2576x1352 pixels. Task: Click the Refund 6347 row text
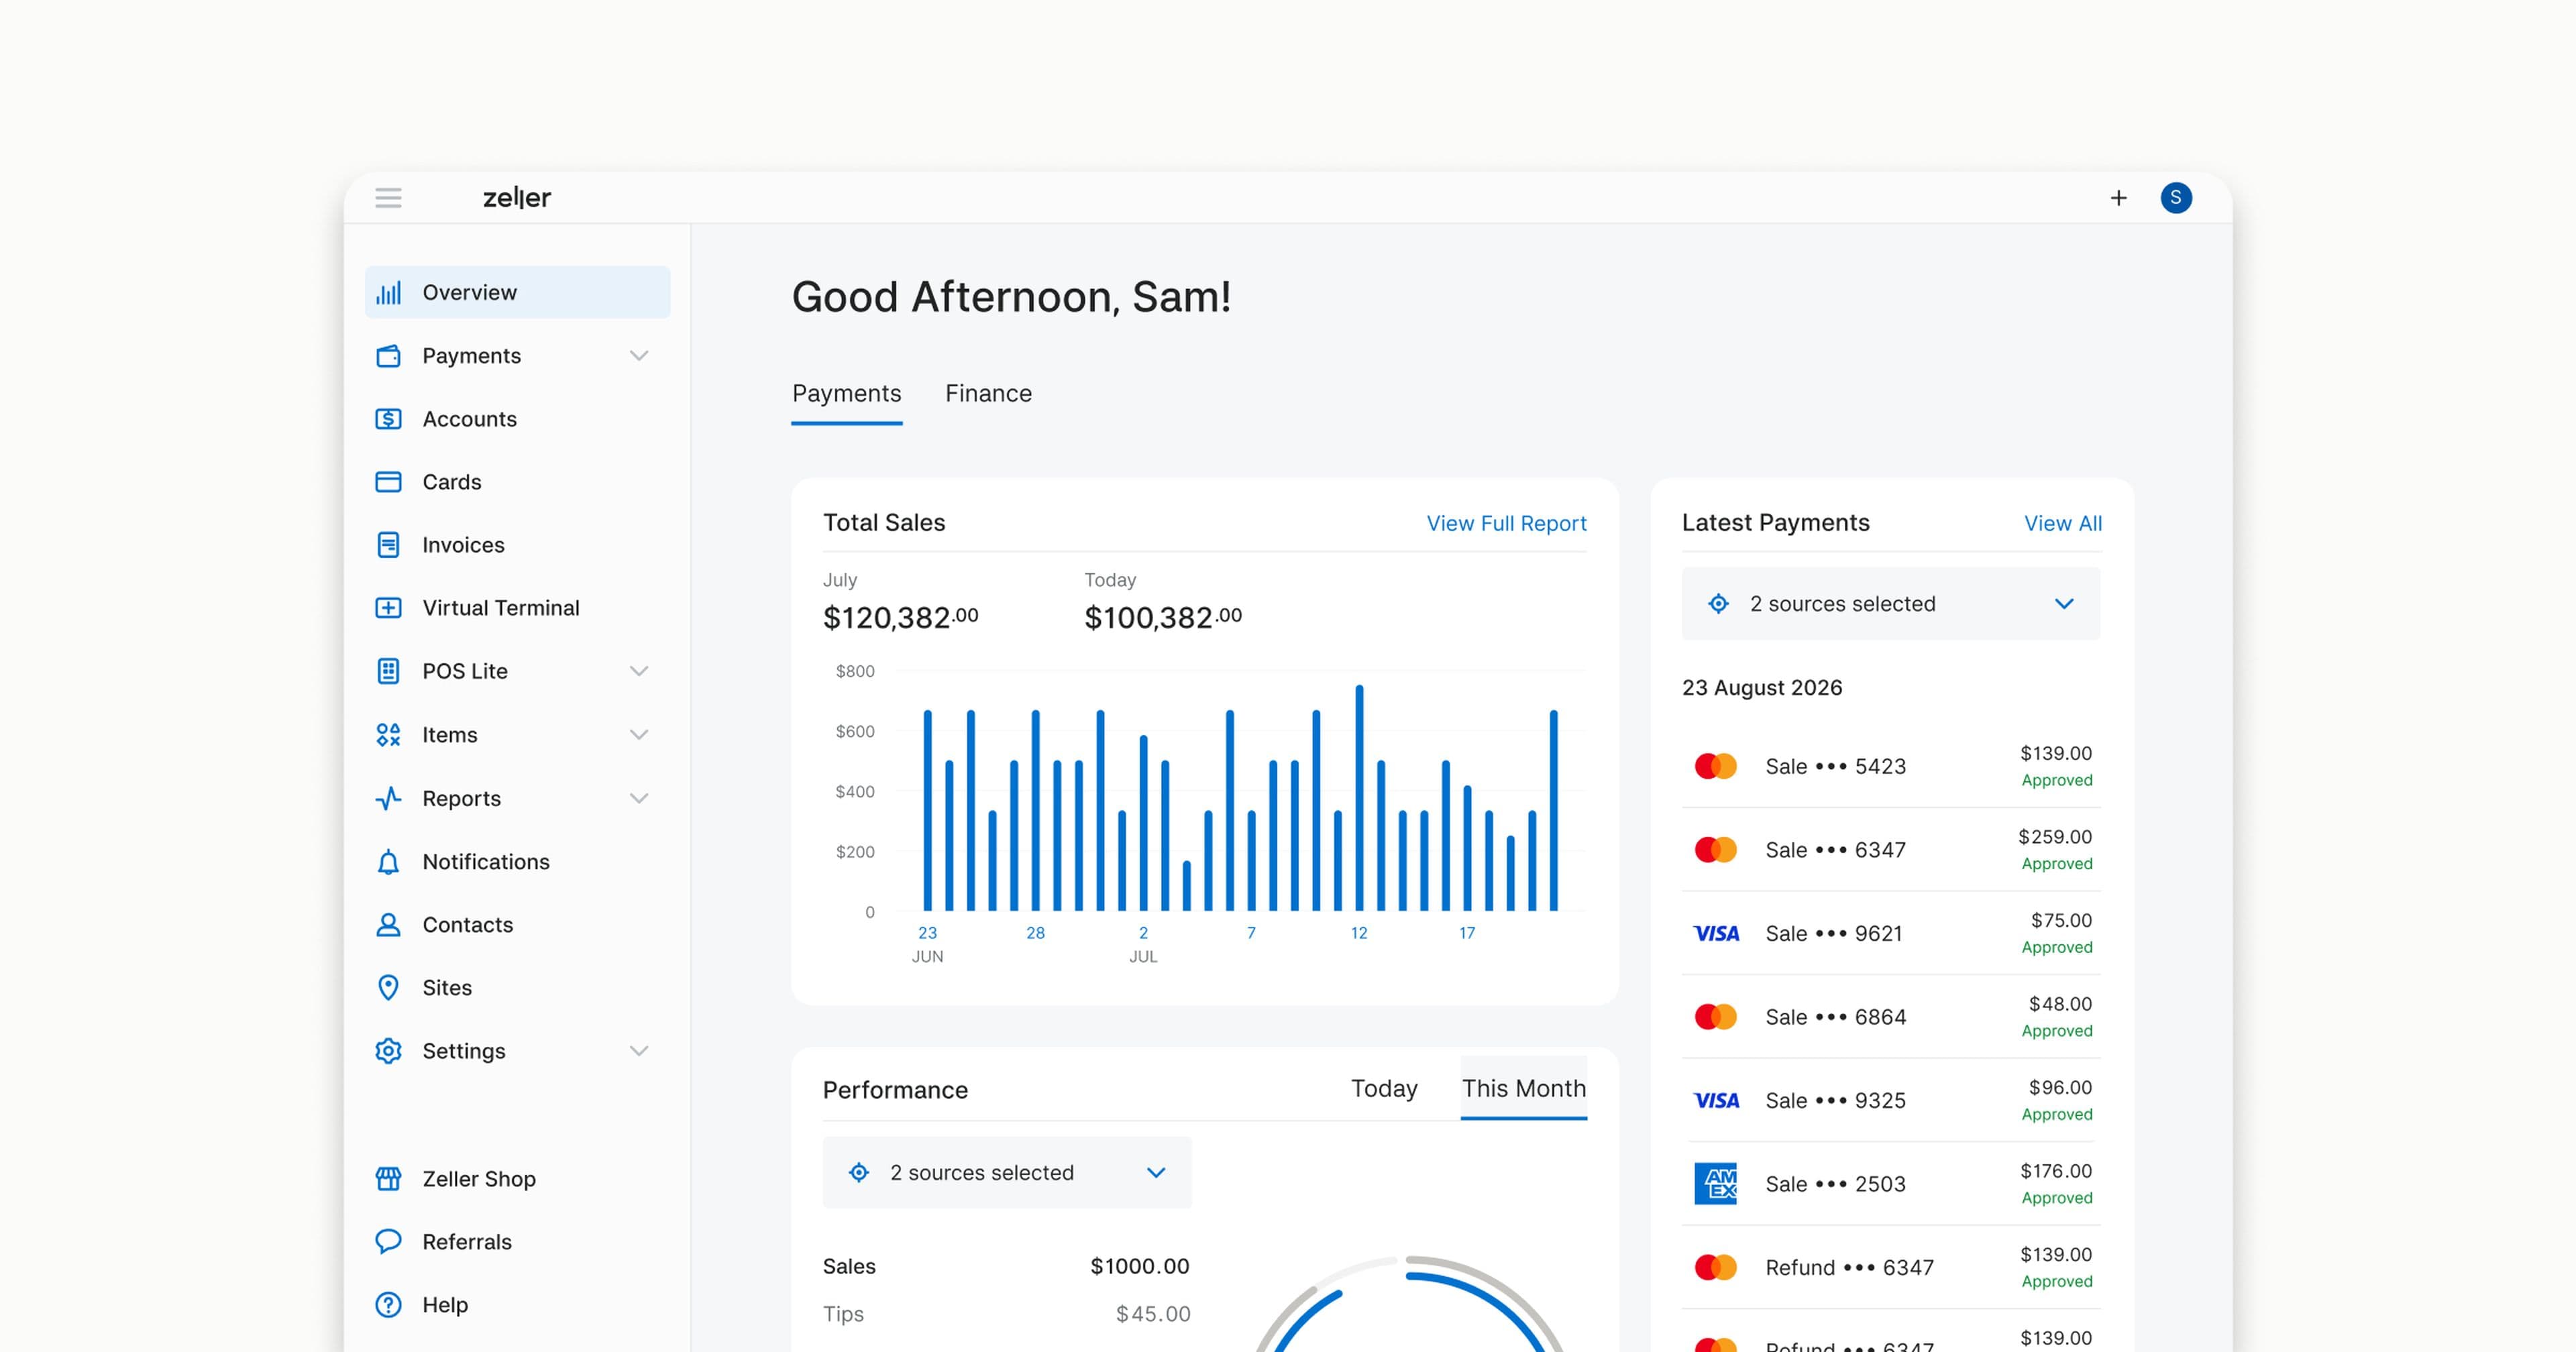(1849, 1268)
